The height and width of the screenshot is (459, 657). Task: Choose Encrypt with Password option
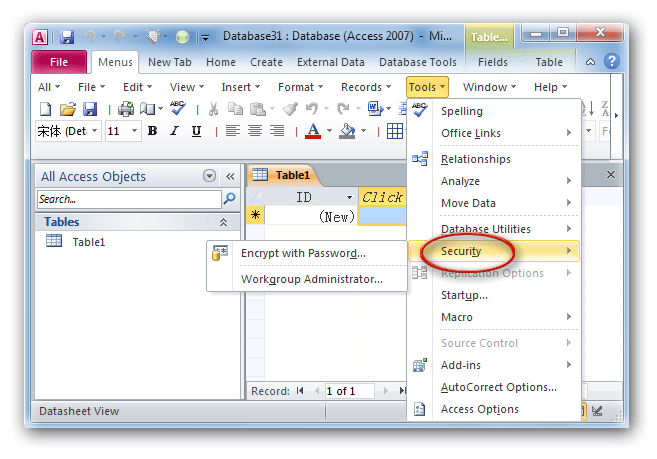click(x=307, y=253)
